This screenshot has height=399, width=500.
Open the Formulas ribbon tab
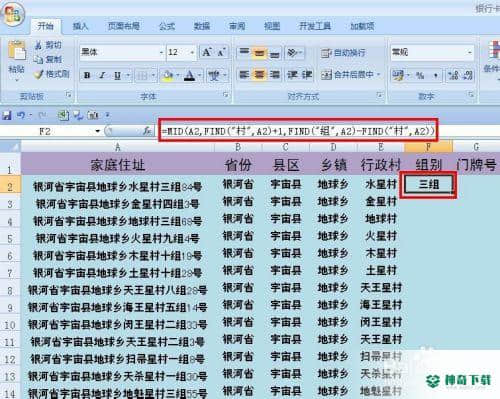167,26
